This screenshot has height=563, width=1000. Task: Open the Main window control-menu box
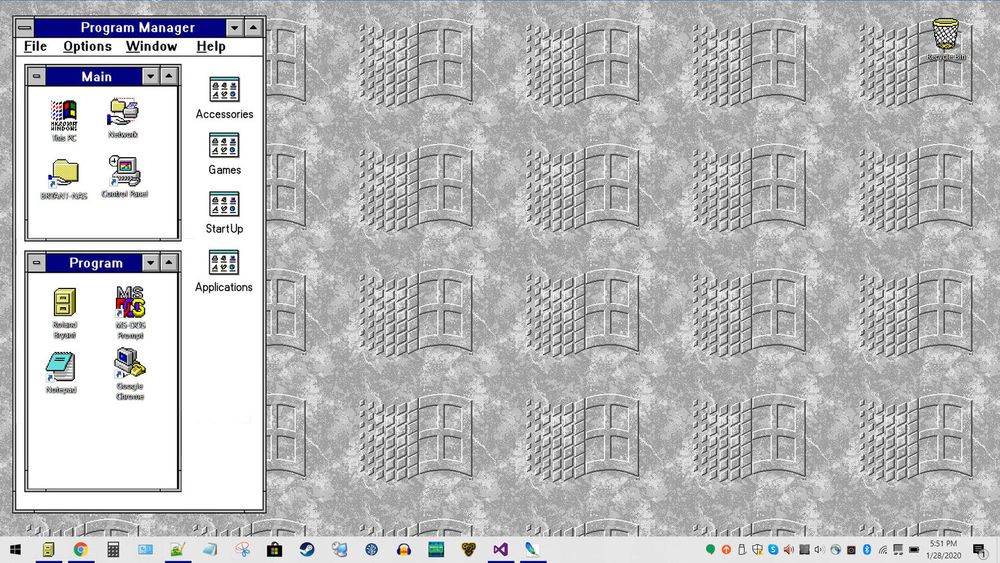point(37,77)
